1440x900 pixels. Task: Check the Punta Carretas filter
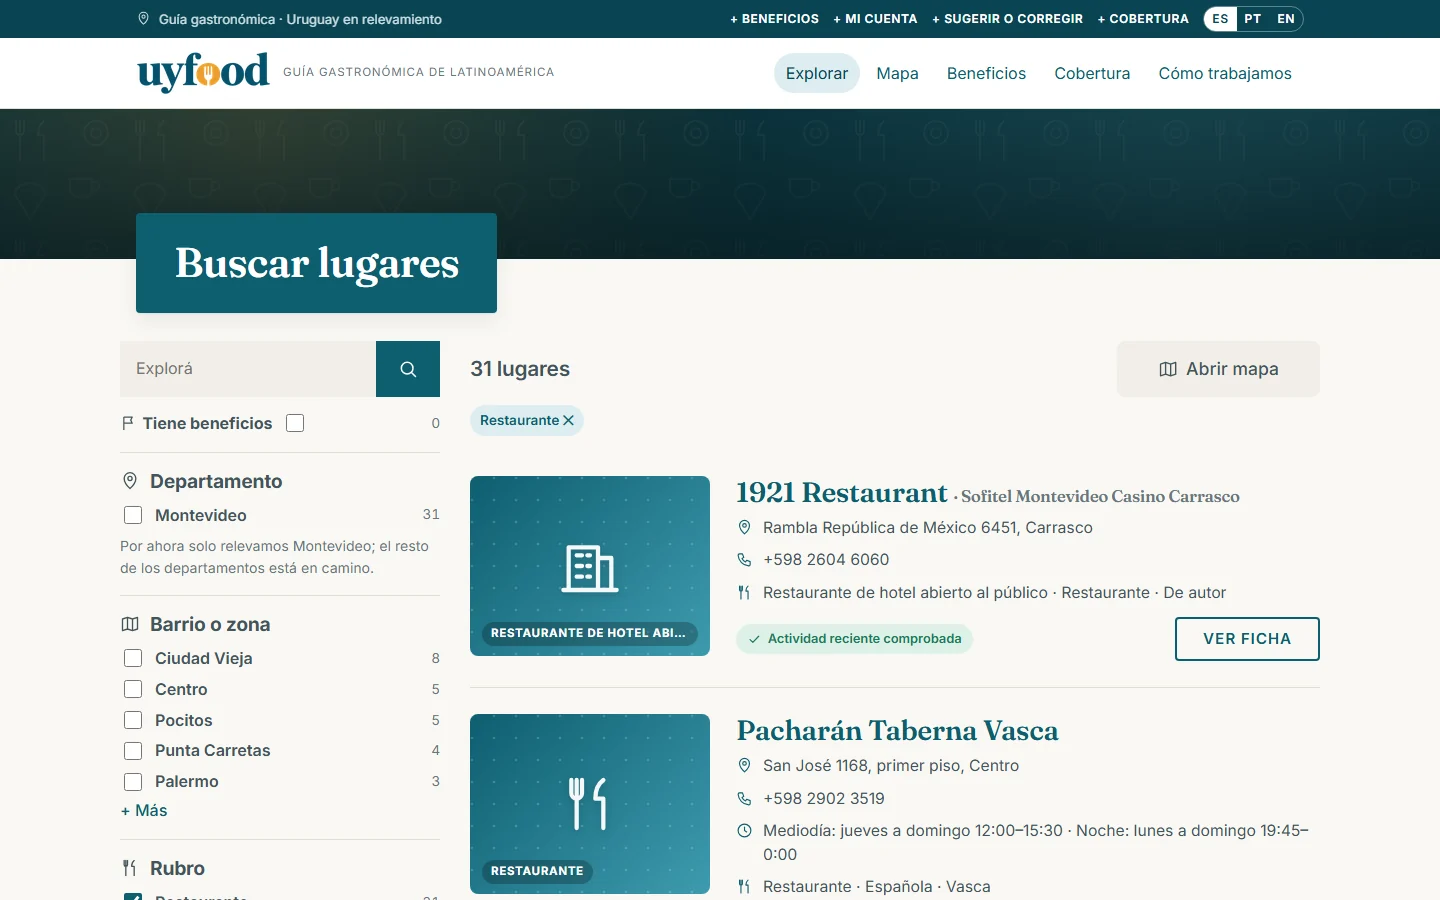coord(133,751)
